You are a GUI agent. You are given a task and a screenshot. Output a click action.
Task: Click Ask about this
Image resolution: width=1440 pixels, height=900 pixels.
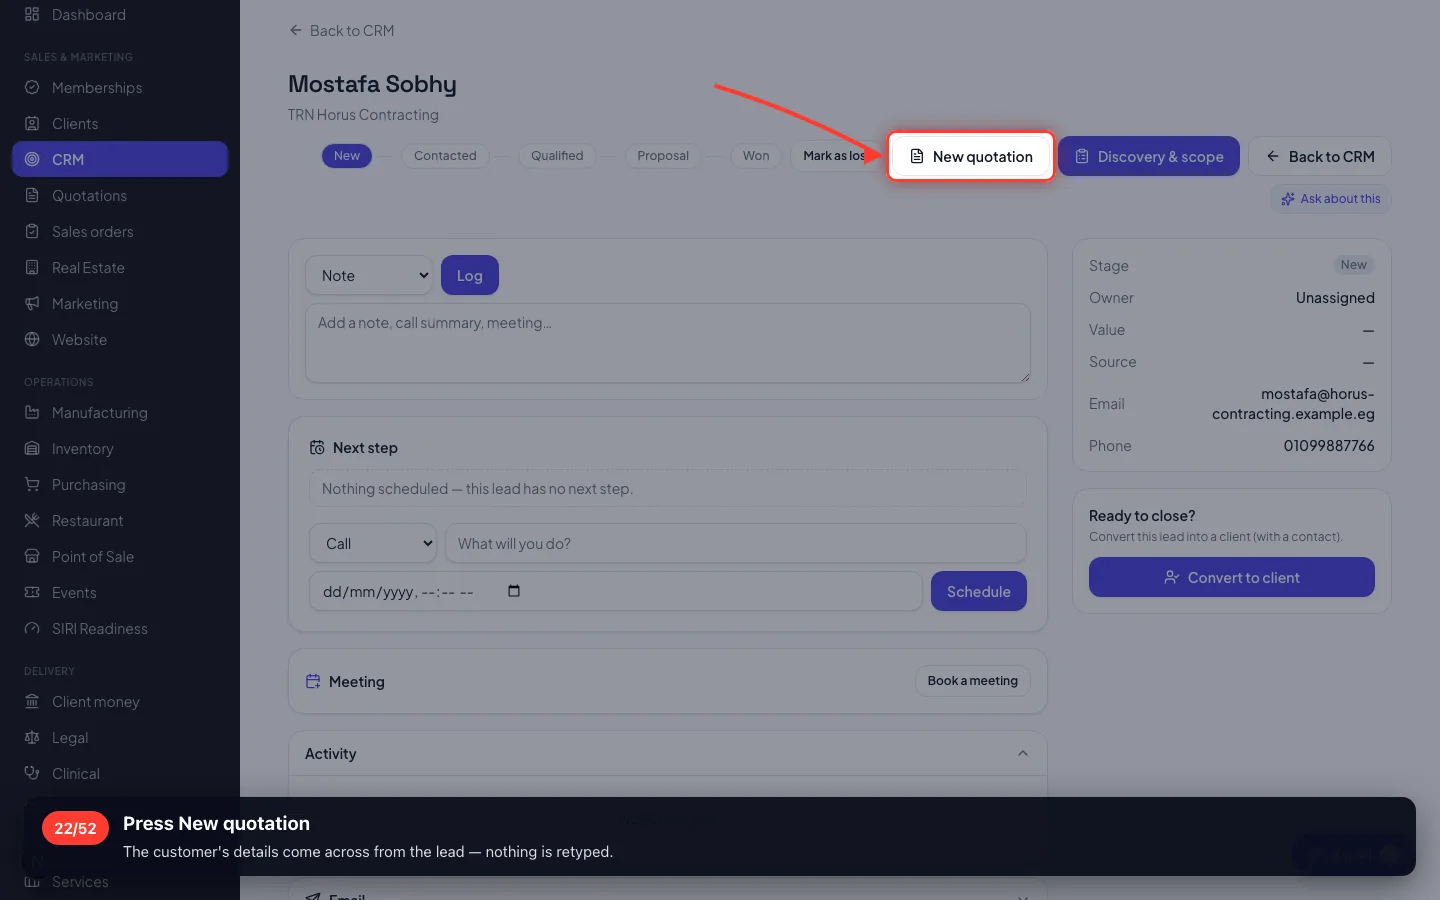[1331, 199]
